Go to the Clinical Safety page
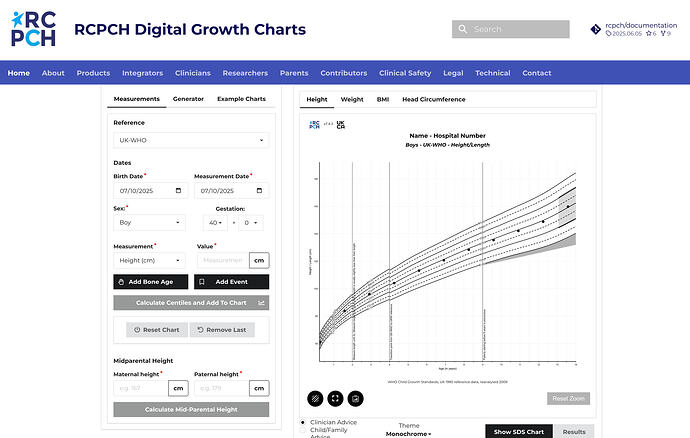This screenshot has height=438, width=690. (x=405, y=73)
